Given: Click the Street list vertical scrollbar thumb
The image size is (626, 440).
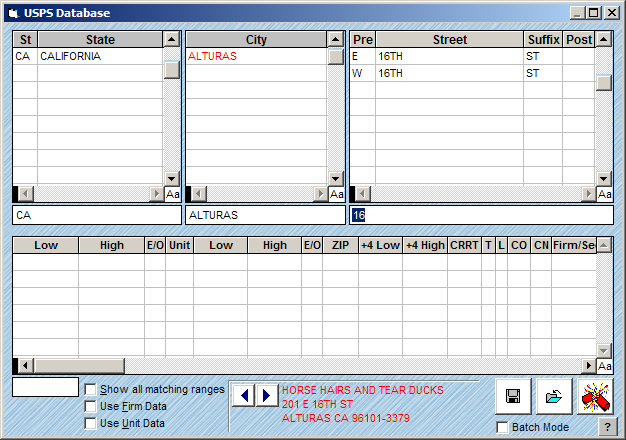Looking at the screenshot, I should pyautogui.click(x=604, y=83).
